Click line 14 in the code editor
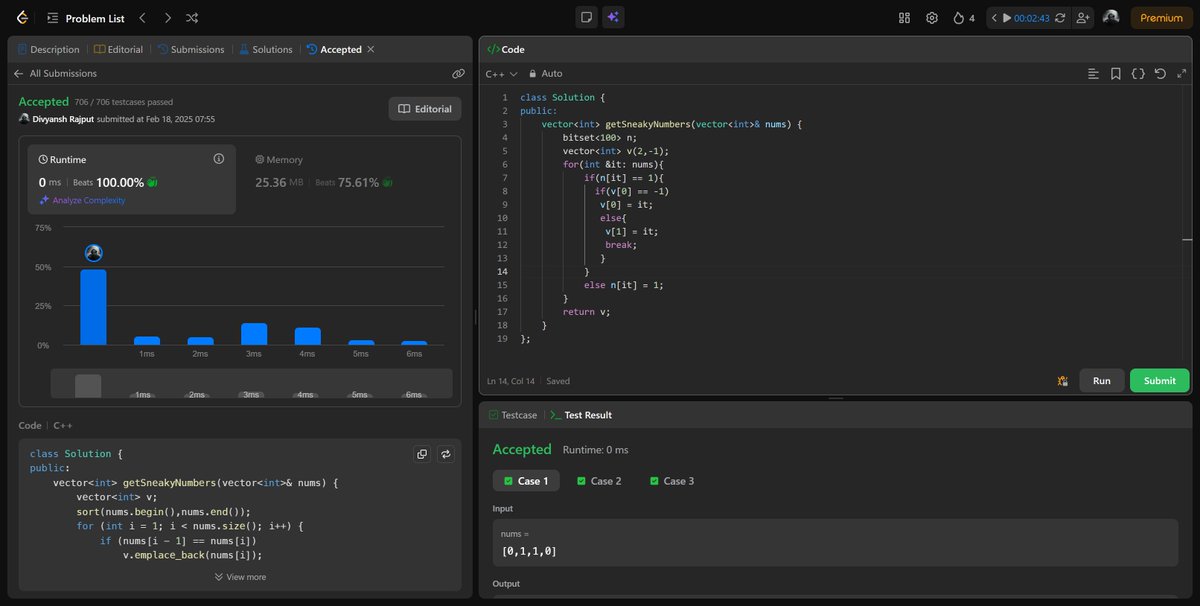The image size is (1200, 606). click(x=835, y=271)
